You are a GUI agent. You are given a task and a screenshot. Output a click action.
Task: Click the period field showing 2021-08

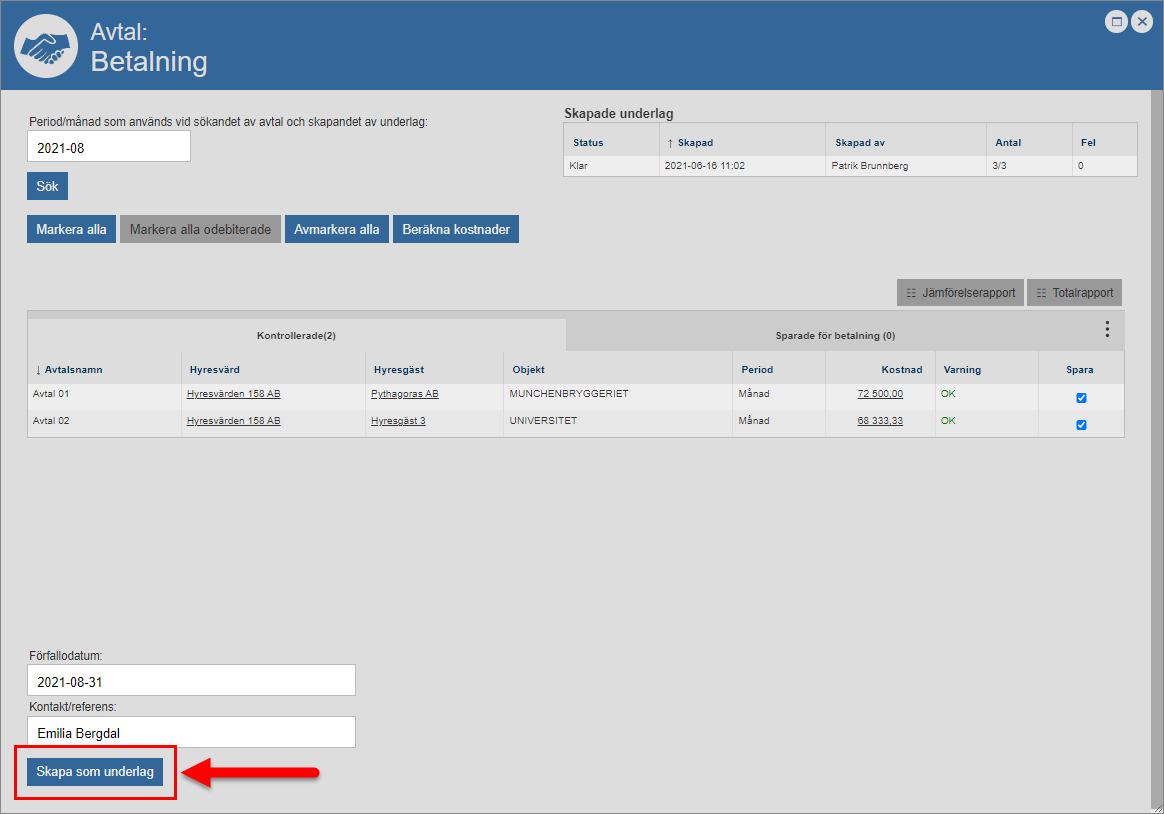point(108,147)
